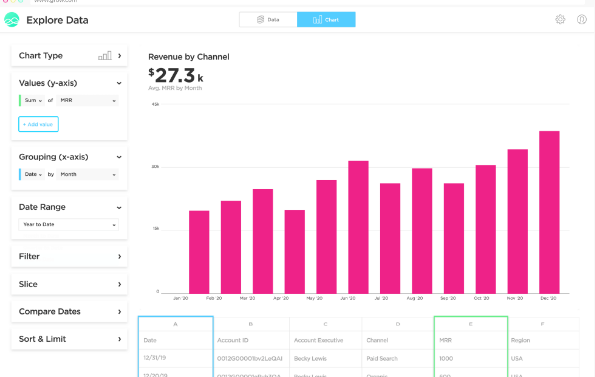Click the bar chart icon in Chart Type
Screen dimensions: 595x377
pos(105,56)
